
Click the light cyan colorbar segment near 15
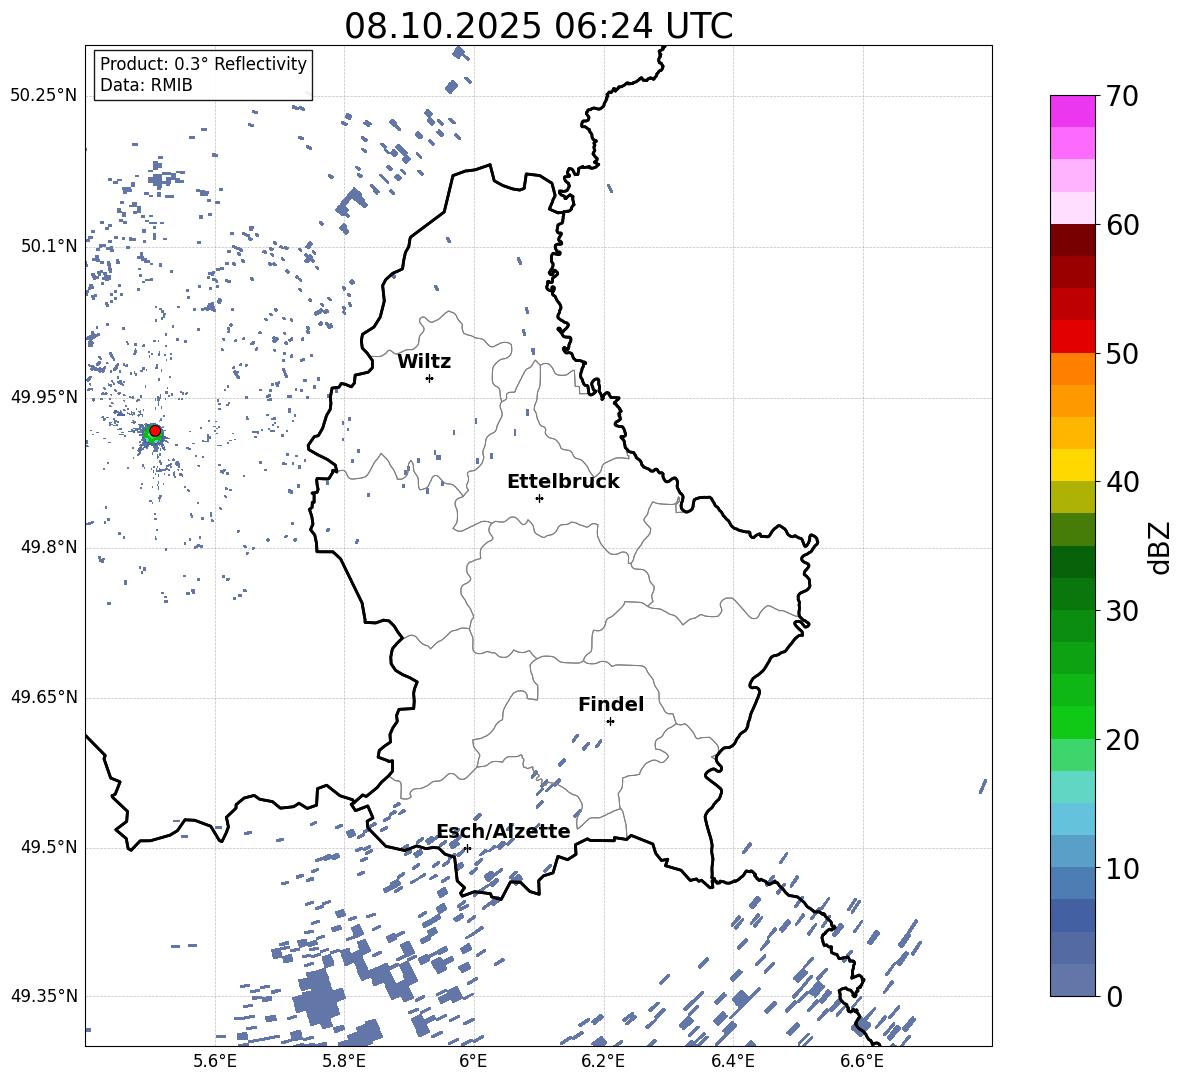click(1073, 787)
